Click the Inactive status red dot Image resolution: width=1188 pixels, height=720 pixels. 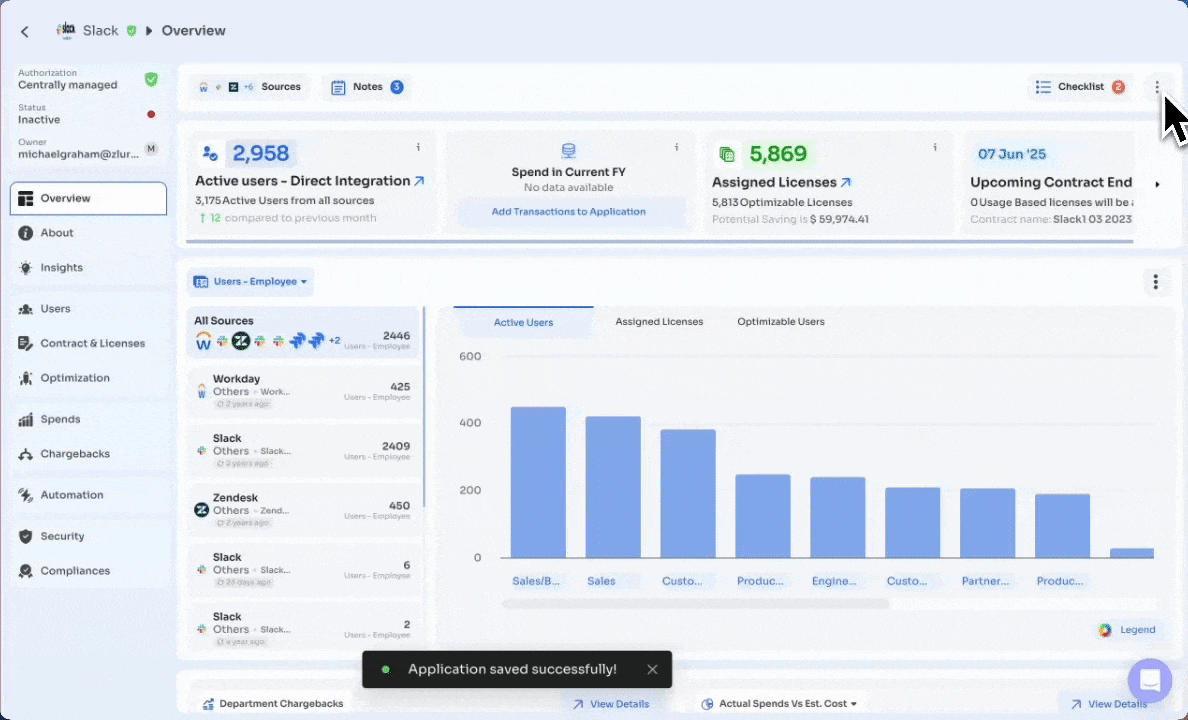151,114
